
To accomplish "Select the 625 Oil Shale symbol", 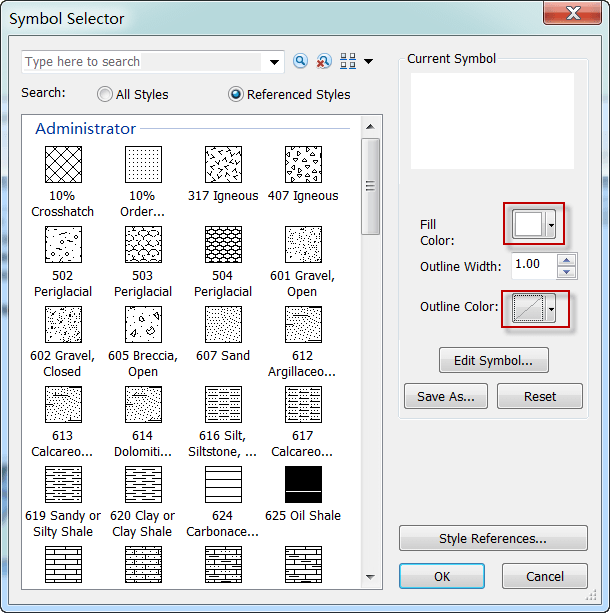I will 303,484.
